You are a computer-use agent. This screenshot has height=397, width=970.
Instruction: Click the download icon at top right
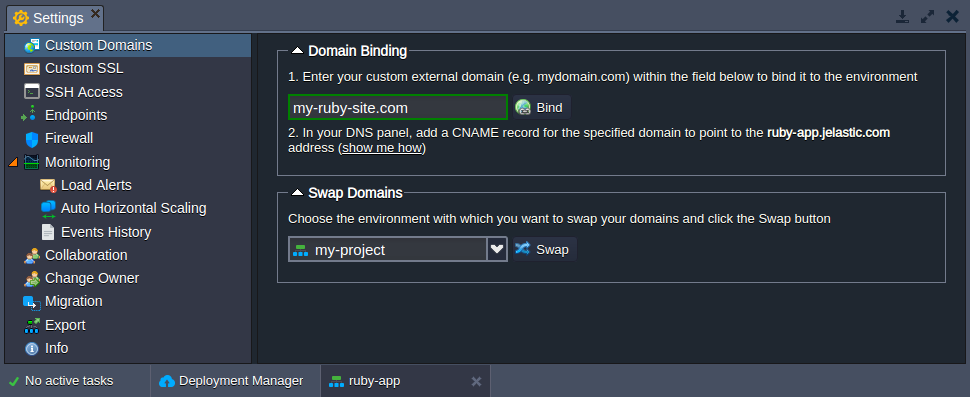click(x=903, y=17)
